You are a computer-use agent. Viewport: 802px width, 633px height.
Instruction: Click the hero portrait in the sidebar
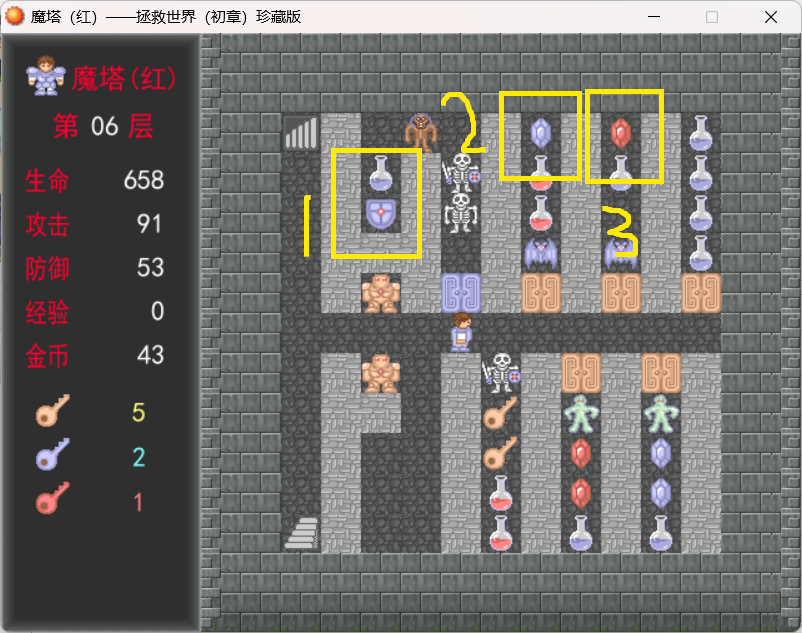[x=46, y=76]
